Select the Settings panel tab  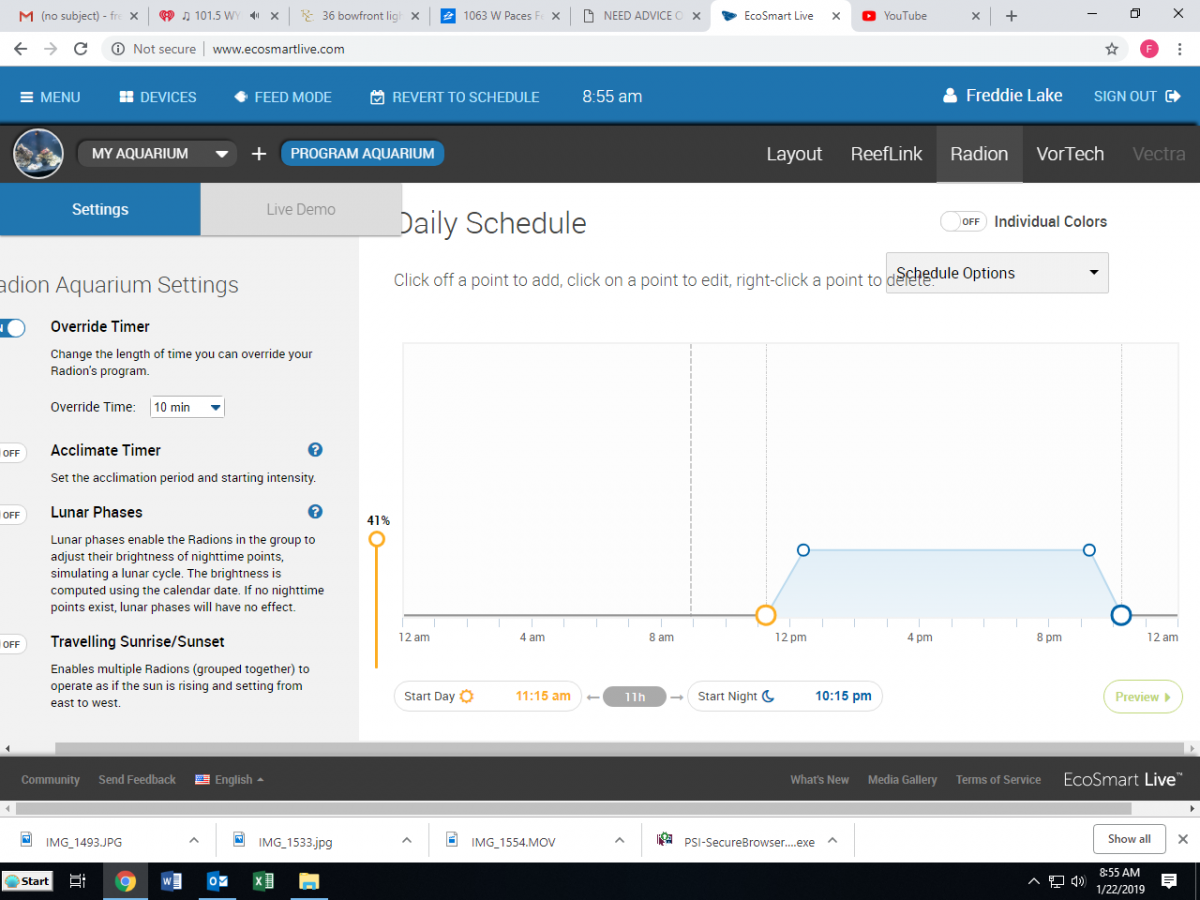(x=100, y=209)
